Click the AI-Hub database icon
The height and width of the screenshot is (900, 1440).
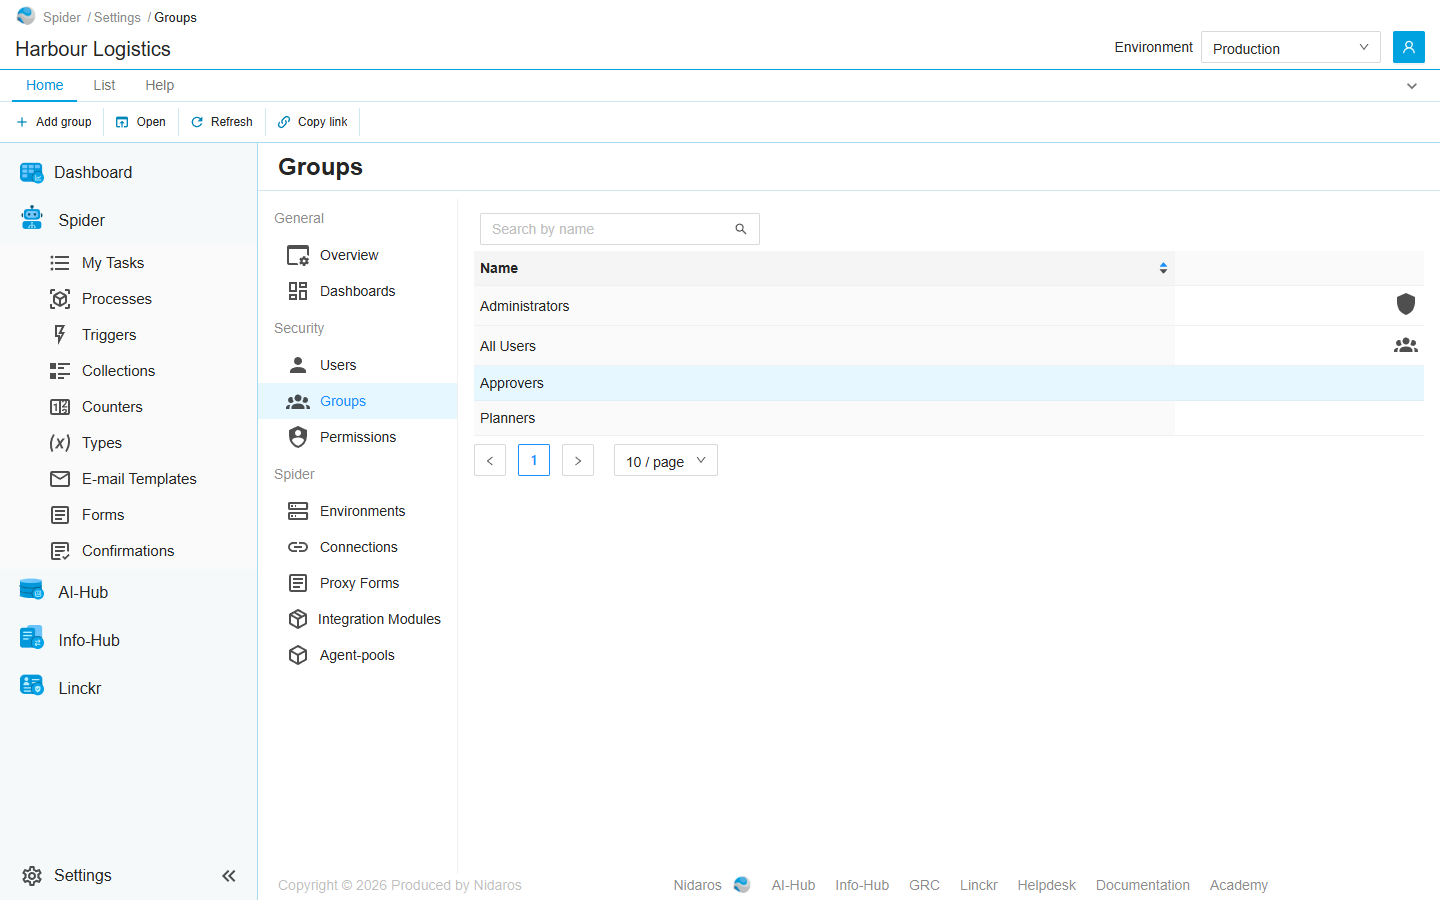click(x=32, y=590)
